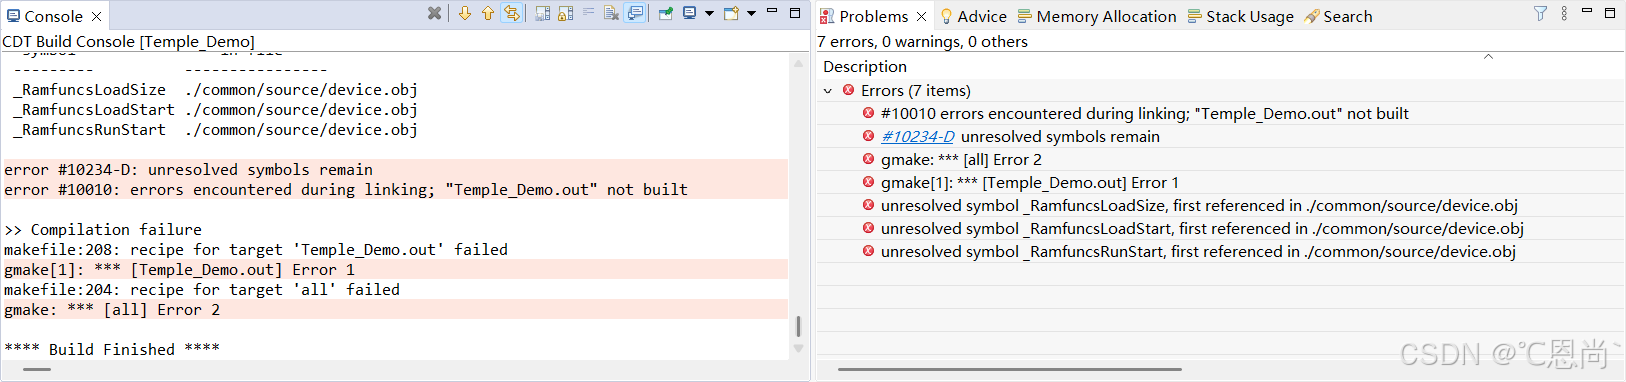
Task: Click the Terminate build X icon
Action: click(x=434, y=13)
